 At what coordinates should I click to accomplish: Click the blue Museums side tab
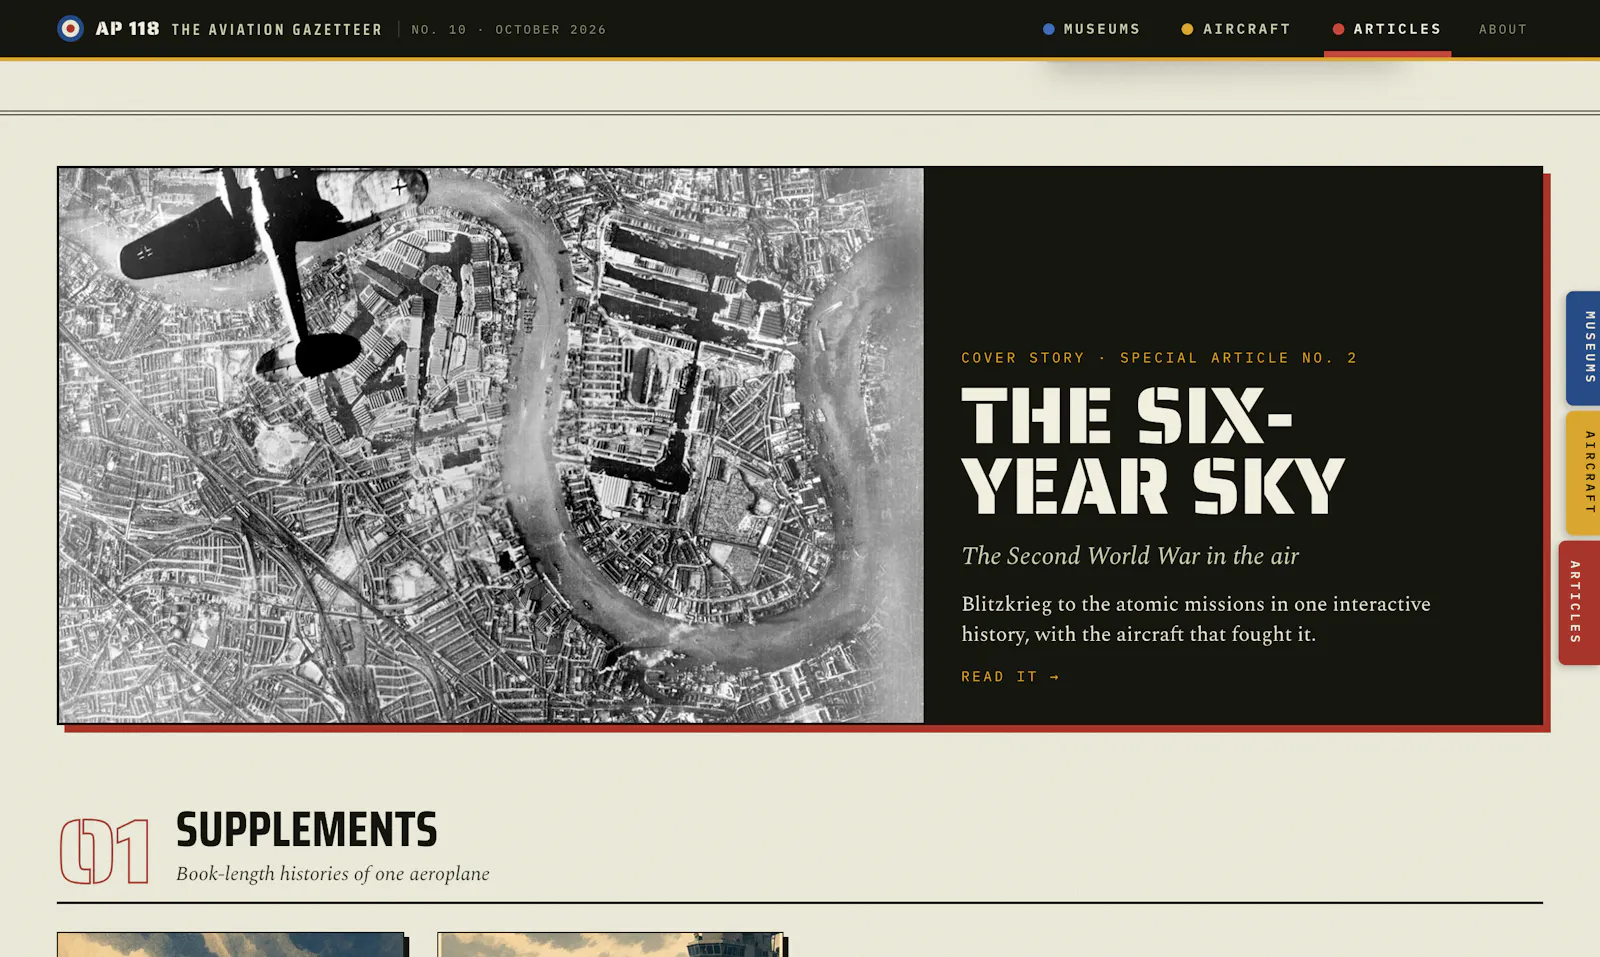click(x=1584, y=348)
